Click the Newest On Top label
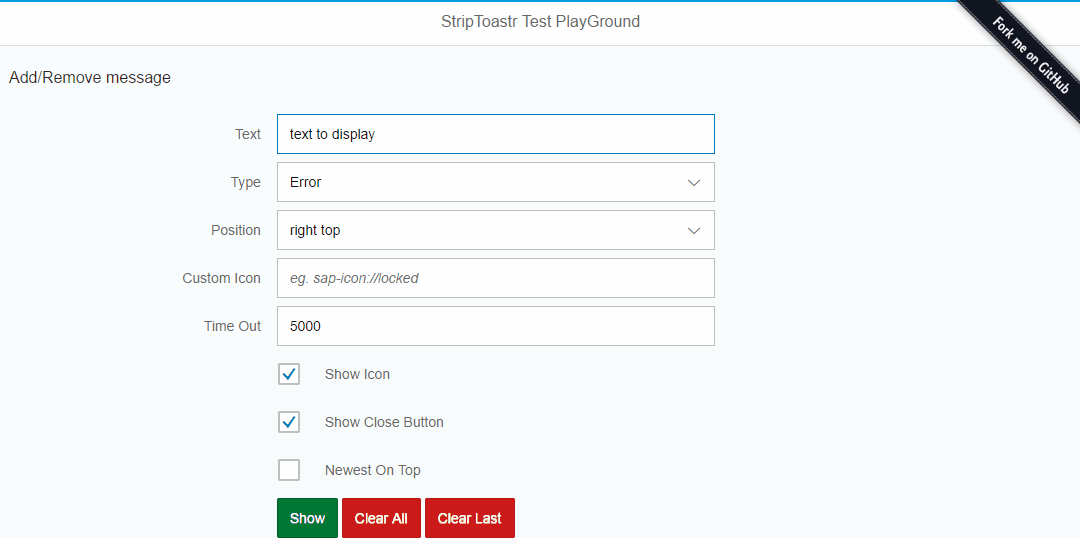Image resolution: width=1080 pixels, height=538 pixels. (373, 470)
